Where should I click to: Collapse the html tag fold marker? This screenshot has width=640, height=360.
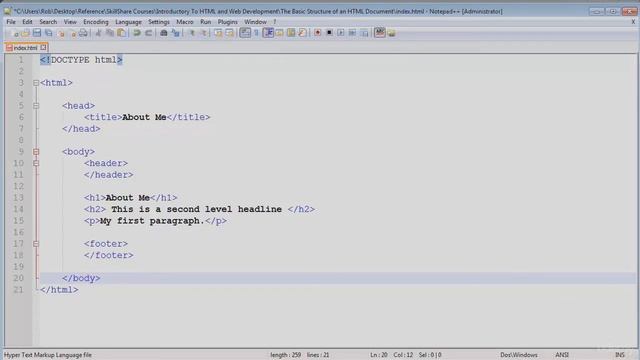click(x=36, y=83)
